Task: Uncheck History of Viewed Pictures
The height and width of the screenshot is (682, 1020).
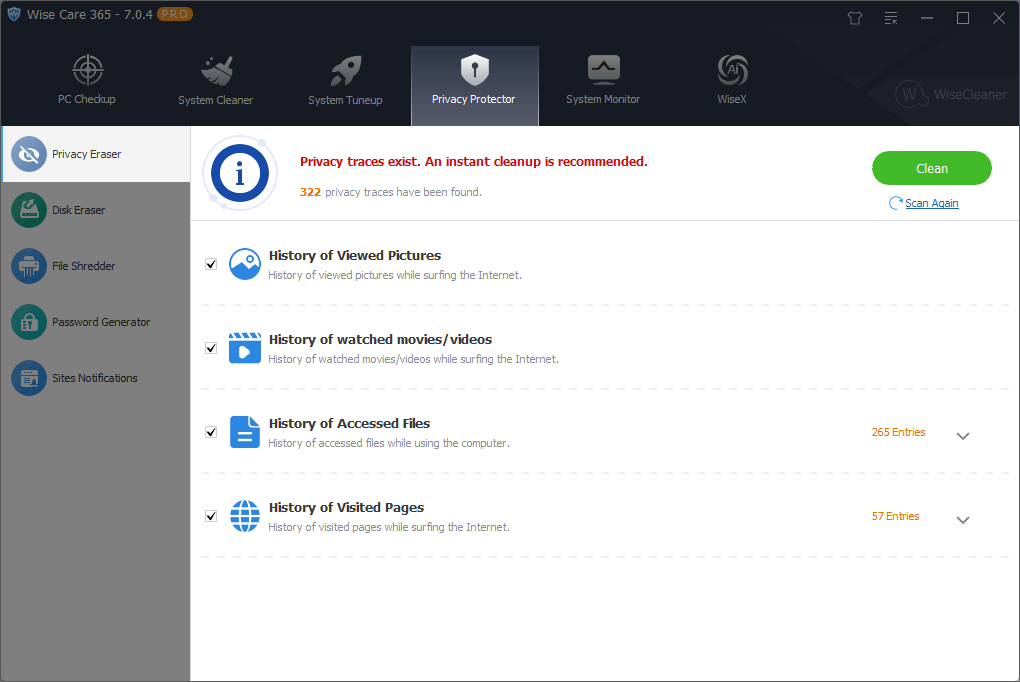Action: click(x=211, y=263)
